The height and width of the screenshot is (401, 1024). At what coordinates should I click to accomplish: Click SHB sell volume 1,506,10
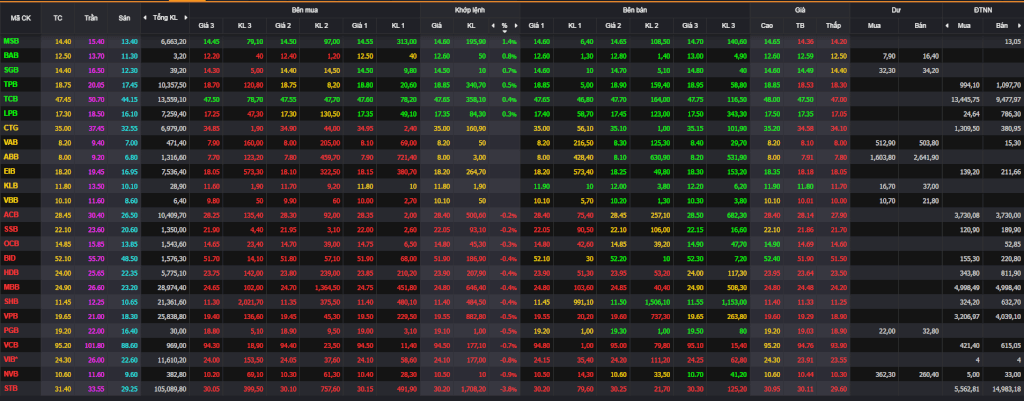coord(658,302)
